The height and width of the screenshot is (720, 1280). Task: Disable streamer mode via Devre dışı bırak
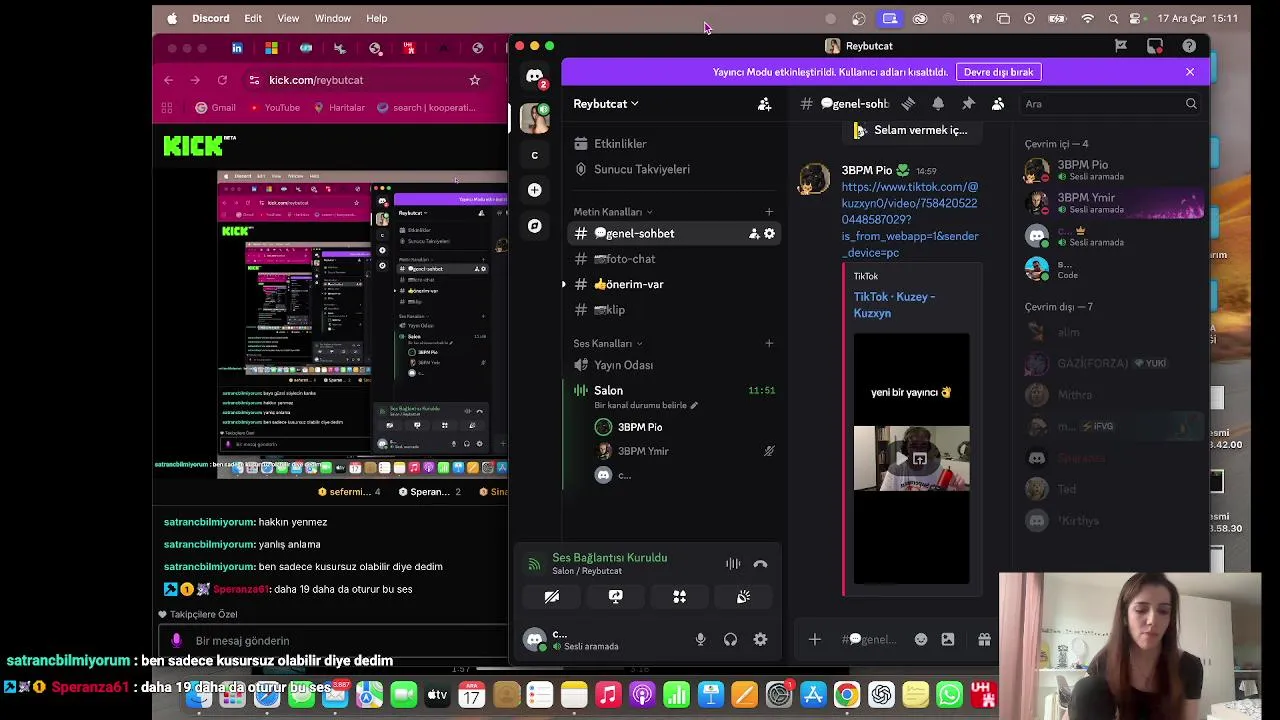pyautogui.click(x=999, y=72)
